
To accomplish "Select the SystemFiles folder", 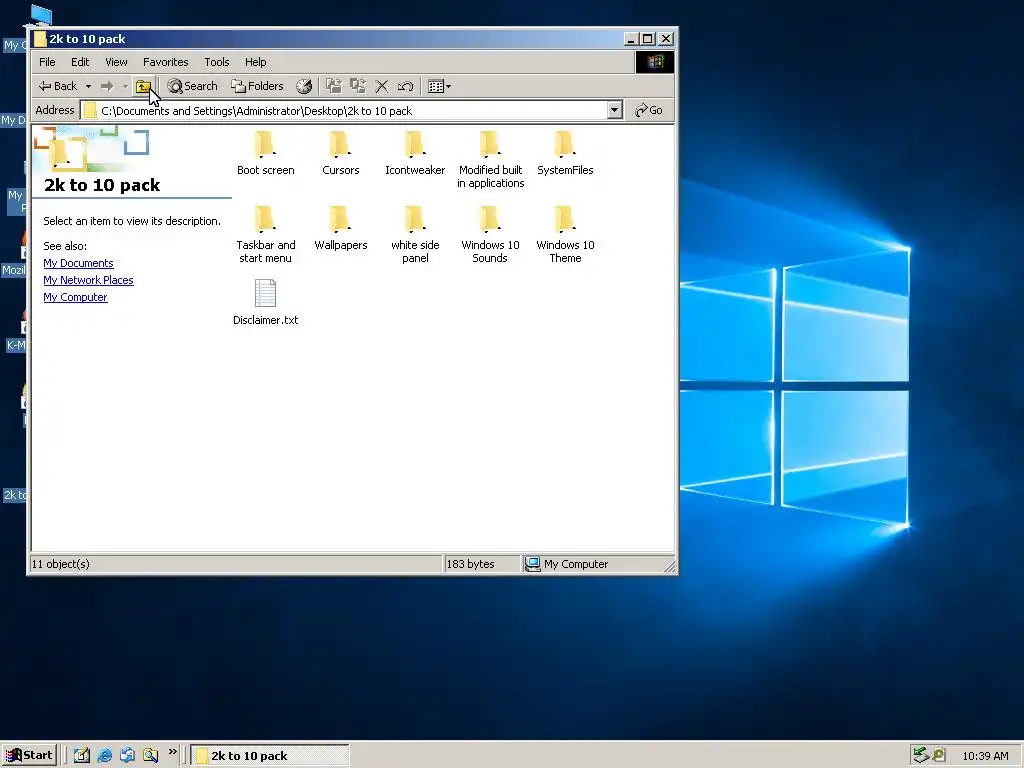I will pos(565,153).
